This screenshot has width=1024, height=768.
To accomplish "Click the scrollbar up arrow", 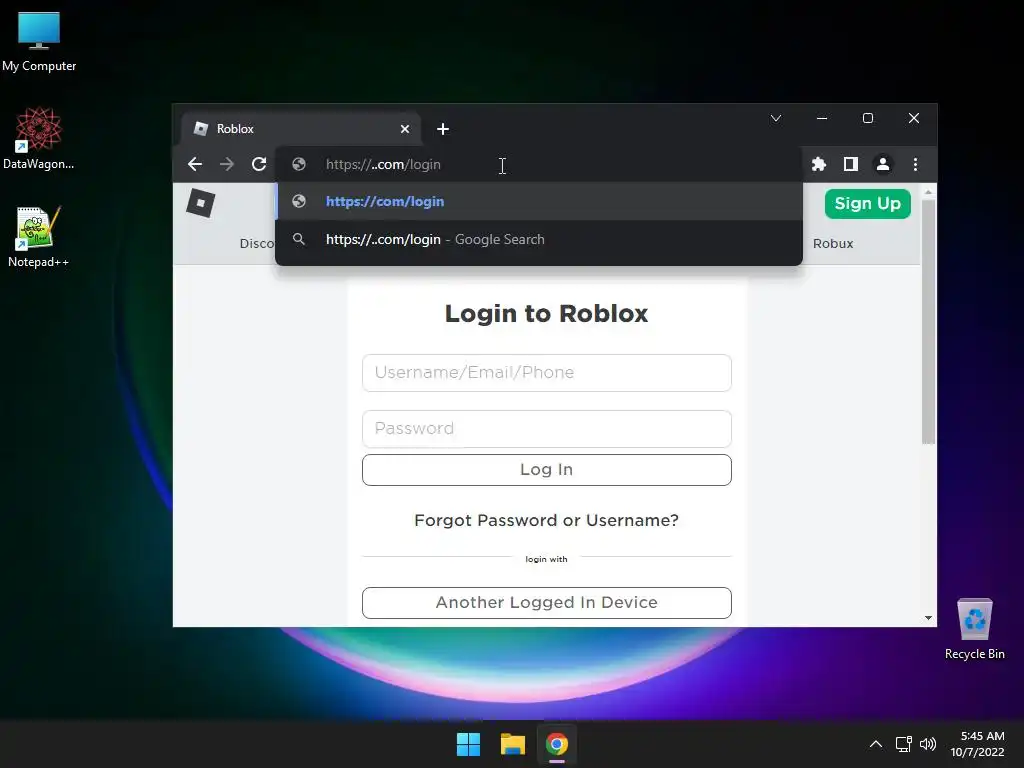I will coord(928,192).
